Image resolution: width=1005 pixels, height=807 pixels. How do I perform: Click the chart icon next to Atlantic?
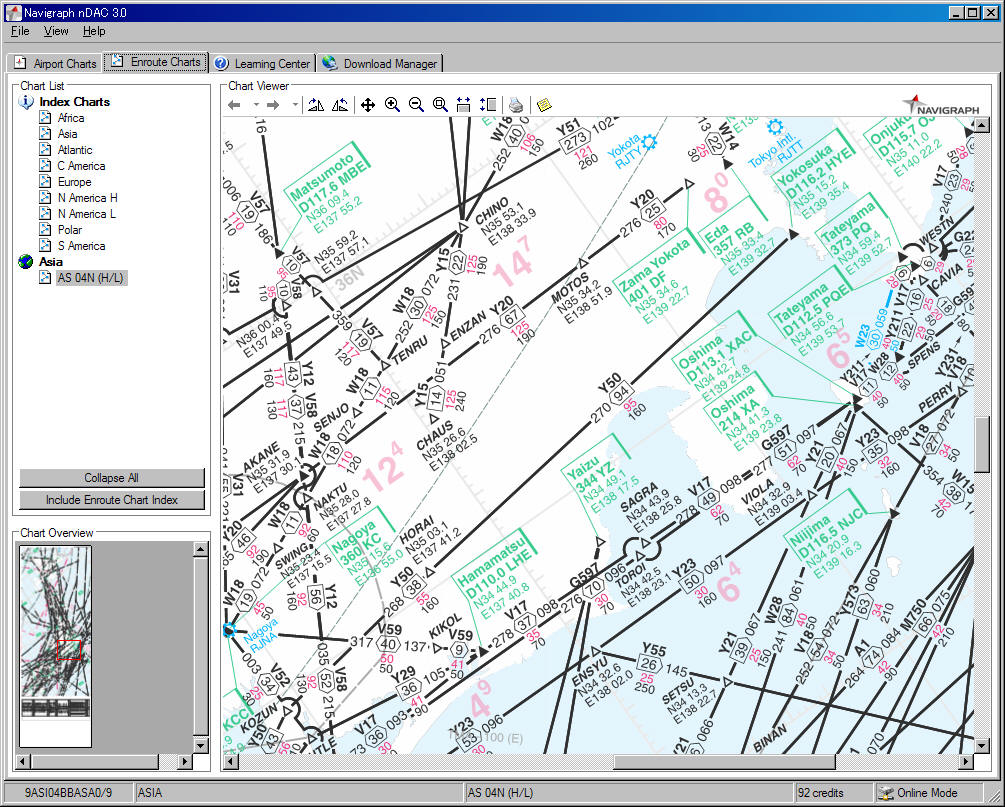(45, 149)
